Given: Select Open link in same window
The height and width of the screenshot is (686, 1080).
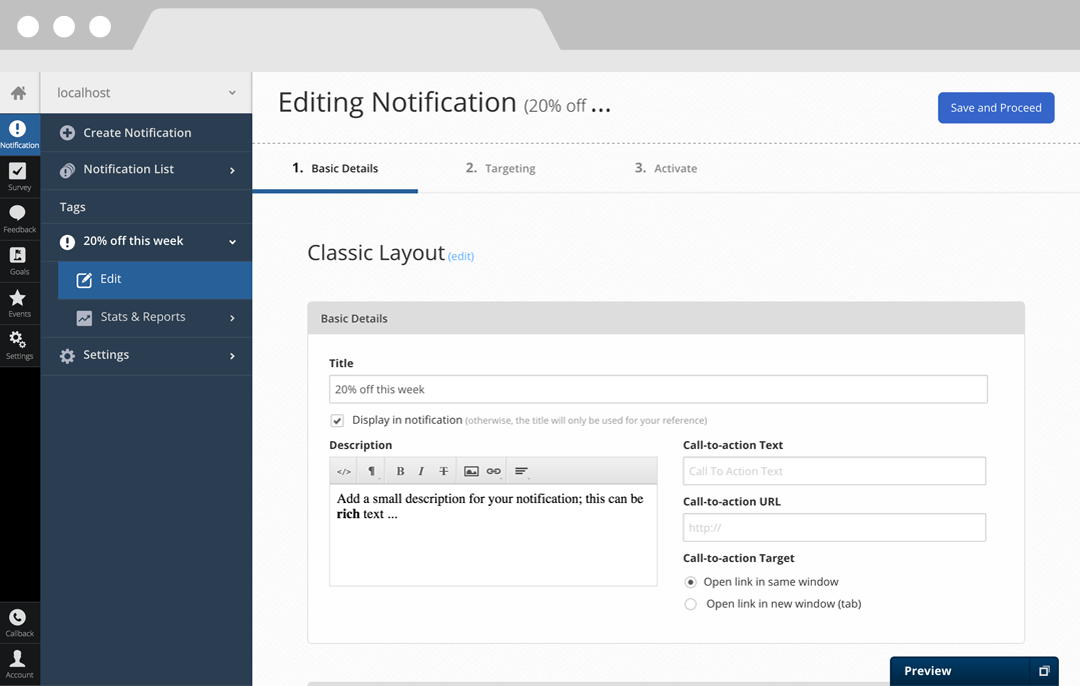Looking at the screenshot, I should pos(690,582).
